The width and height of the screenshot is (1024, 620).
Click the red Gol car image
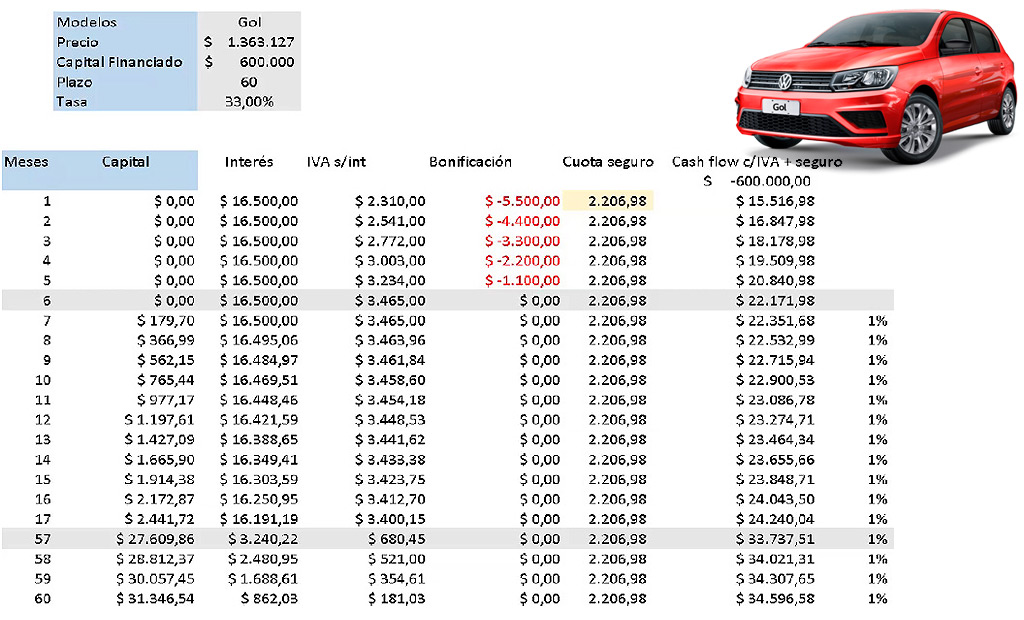pos(876,84)
